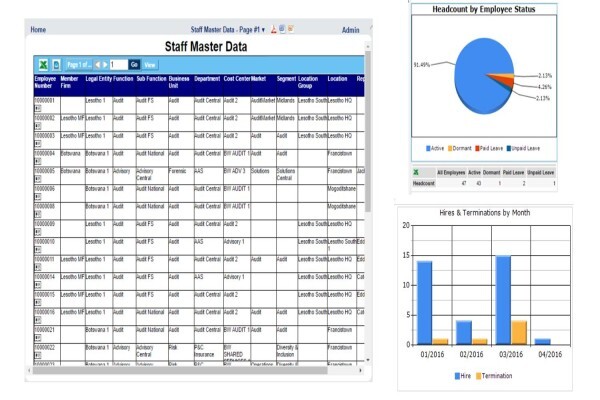Open the Home menu
Image resolution: width=600 pixels, height=400 pixels.
click(38, 29)
